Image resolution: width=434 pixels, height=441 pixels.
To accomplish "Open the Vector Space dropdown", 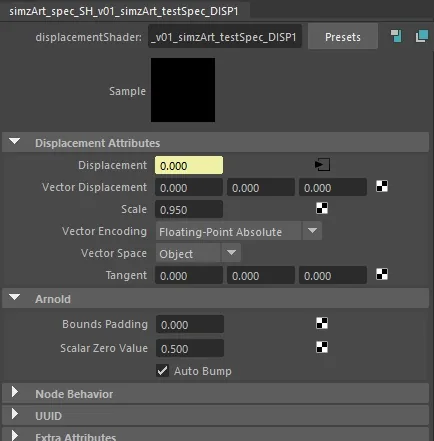I will pos(198,253).
